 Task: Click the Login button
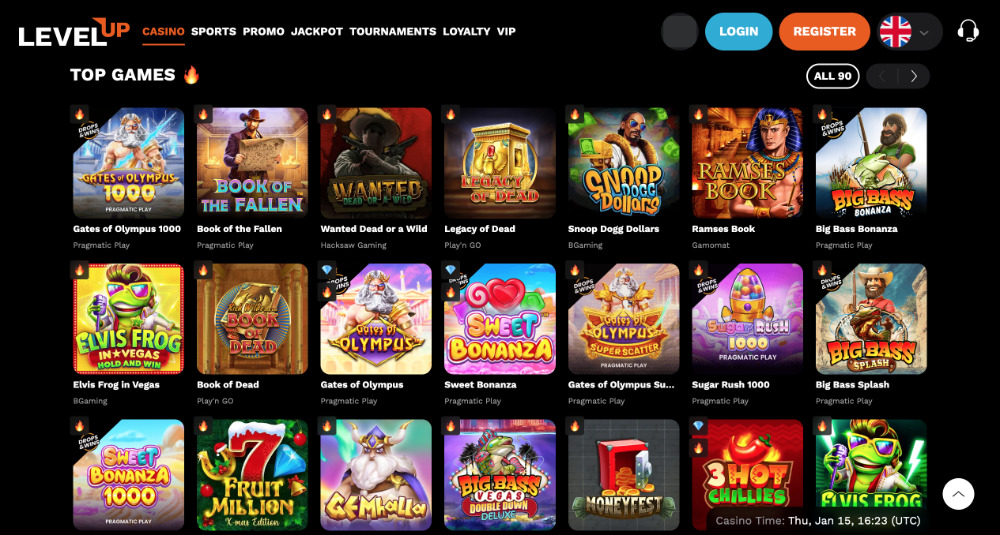739,31
